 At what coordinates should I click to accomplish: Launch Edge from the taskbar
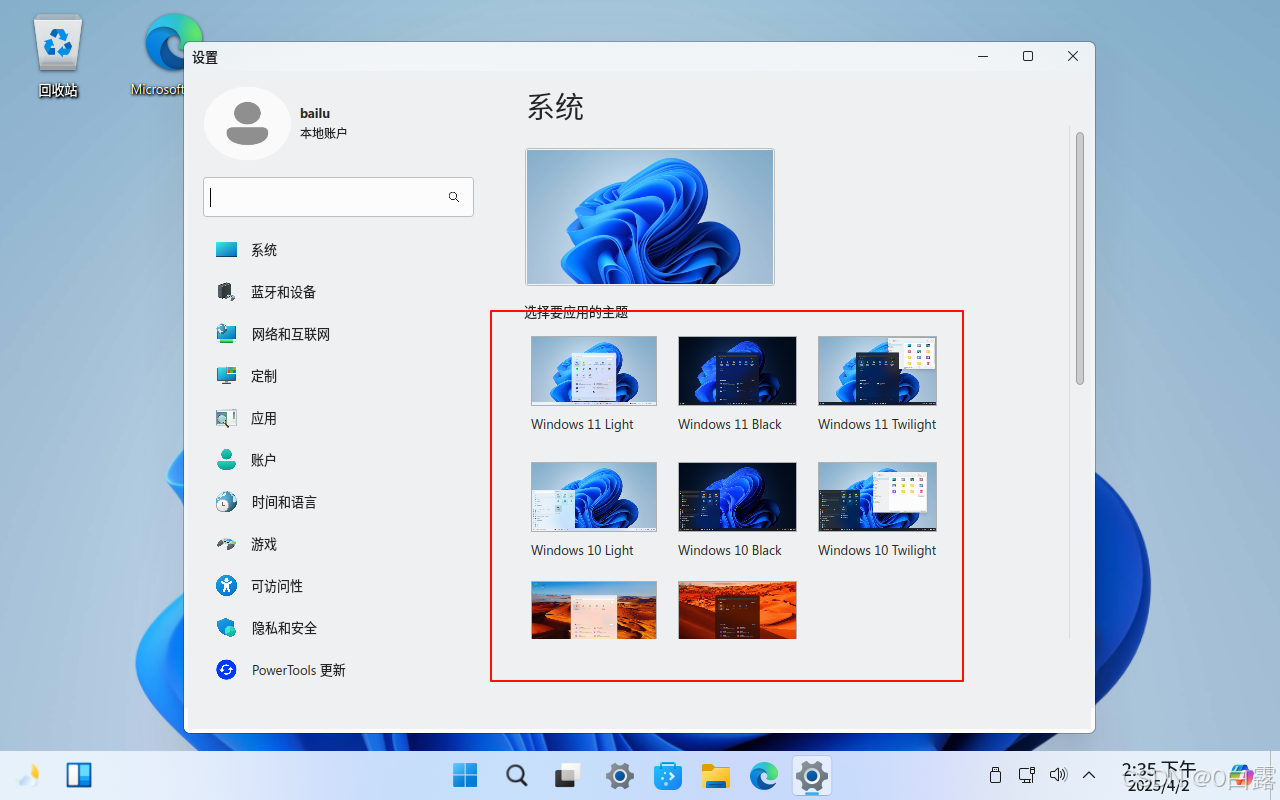(x=764, y=775)
